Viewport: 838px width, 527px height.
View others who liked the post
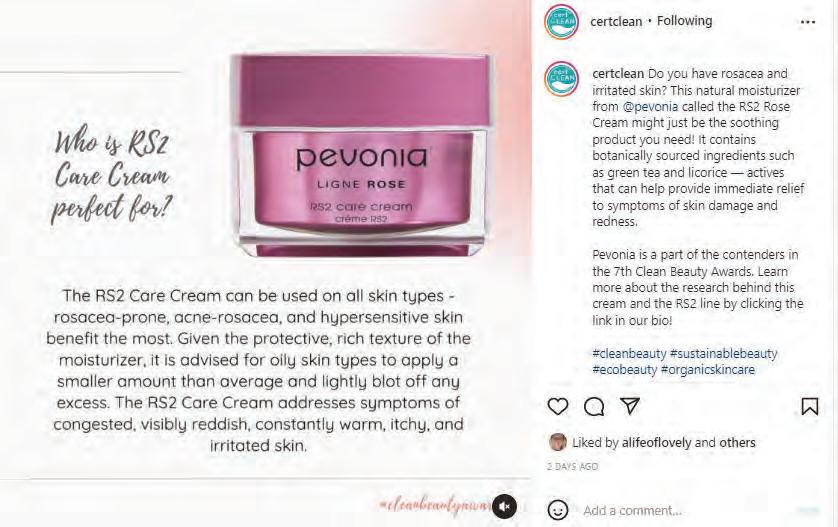pos(737,443)
